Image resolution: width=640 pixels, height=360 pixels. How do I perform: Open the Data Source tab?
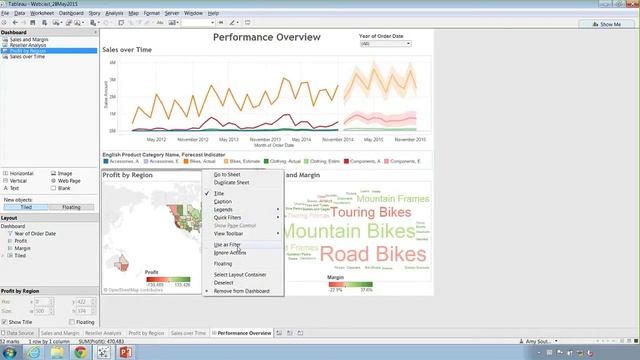[18, 333]
